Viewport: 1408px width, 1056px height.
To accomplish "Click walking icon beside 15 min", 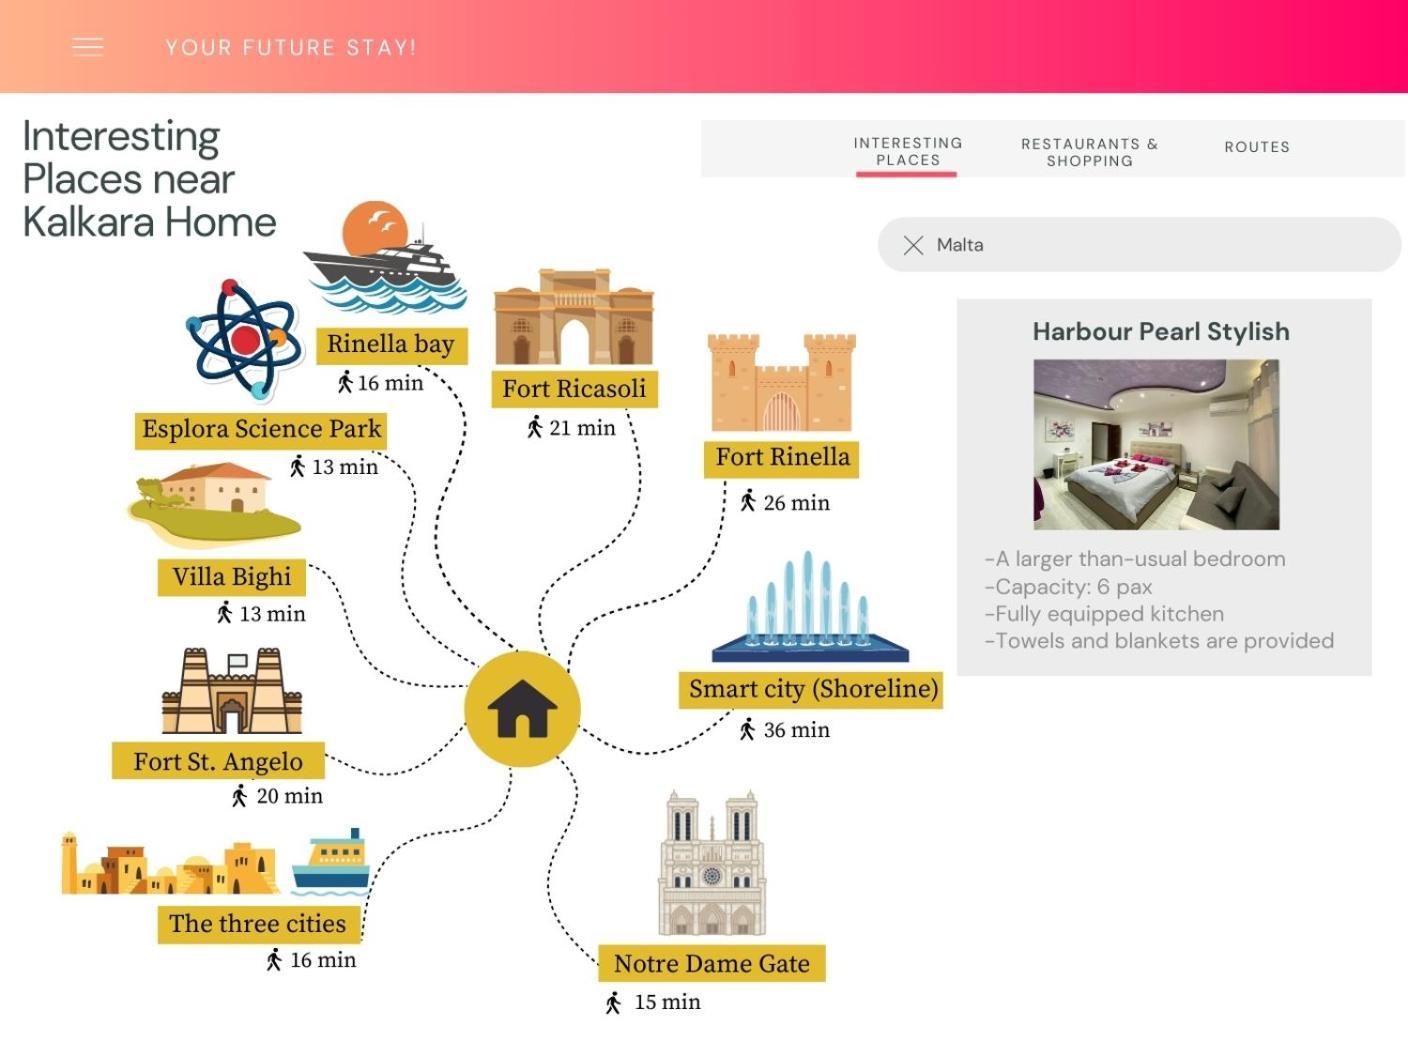I will (x=613, y=1002).
